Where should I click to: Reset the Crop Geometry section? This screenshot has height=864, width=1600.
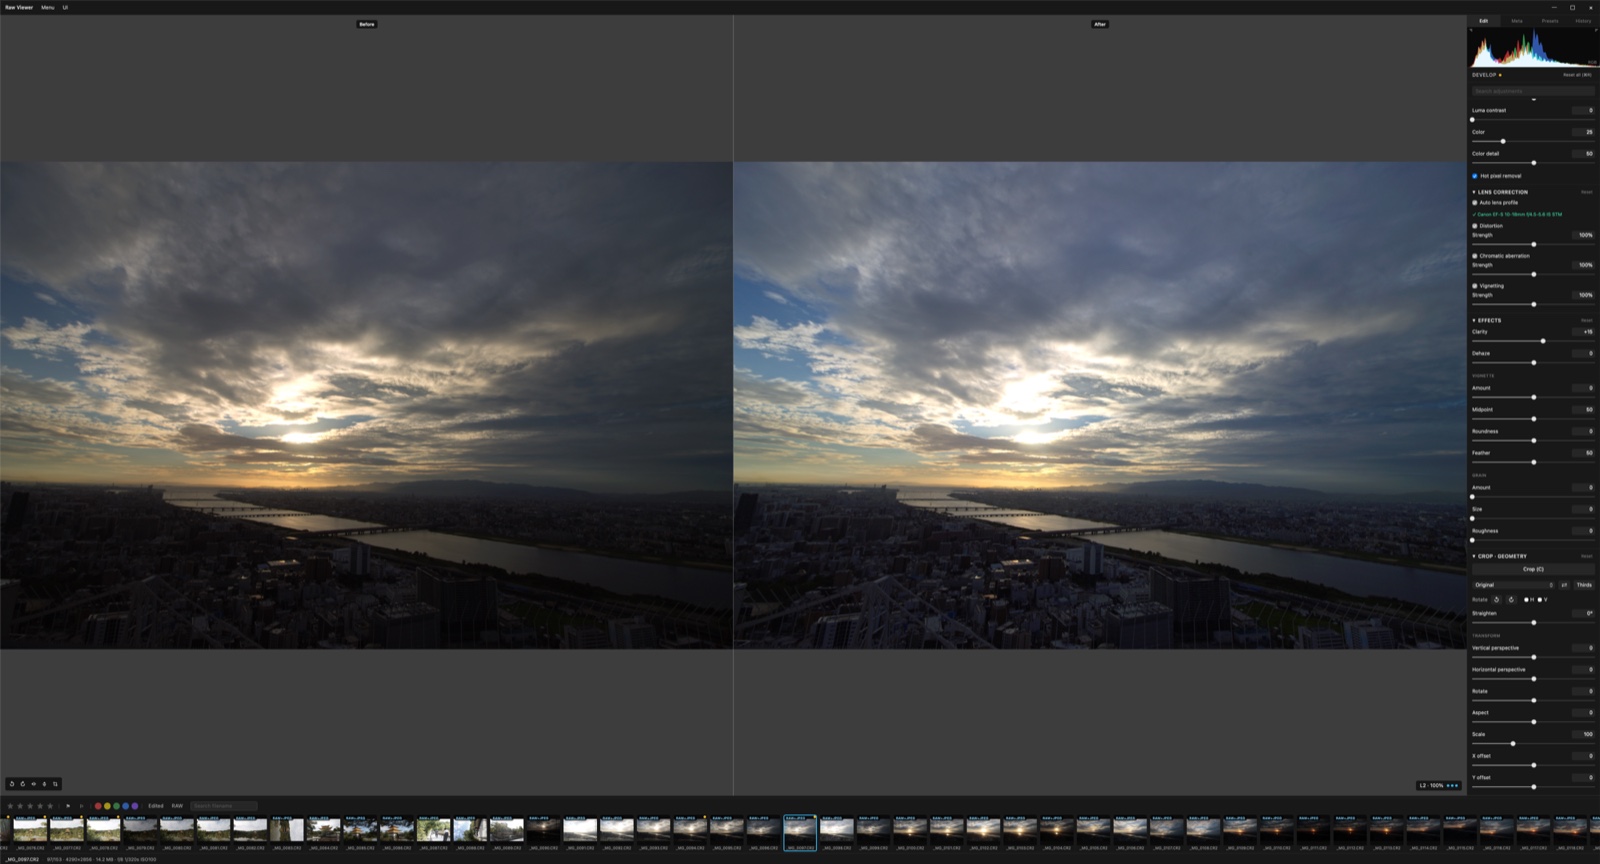[1587, 556]
